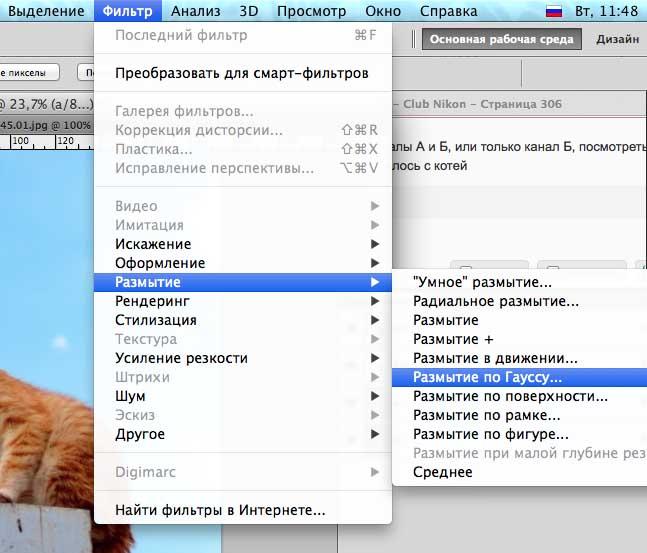The width and height of the screenshot is (647, 553).
Task: Expand the Усиление резкости submenu
Action: (x=243, y=358)
